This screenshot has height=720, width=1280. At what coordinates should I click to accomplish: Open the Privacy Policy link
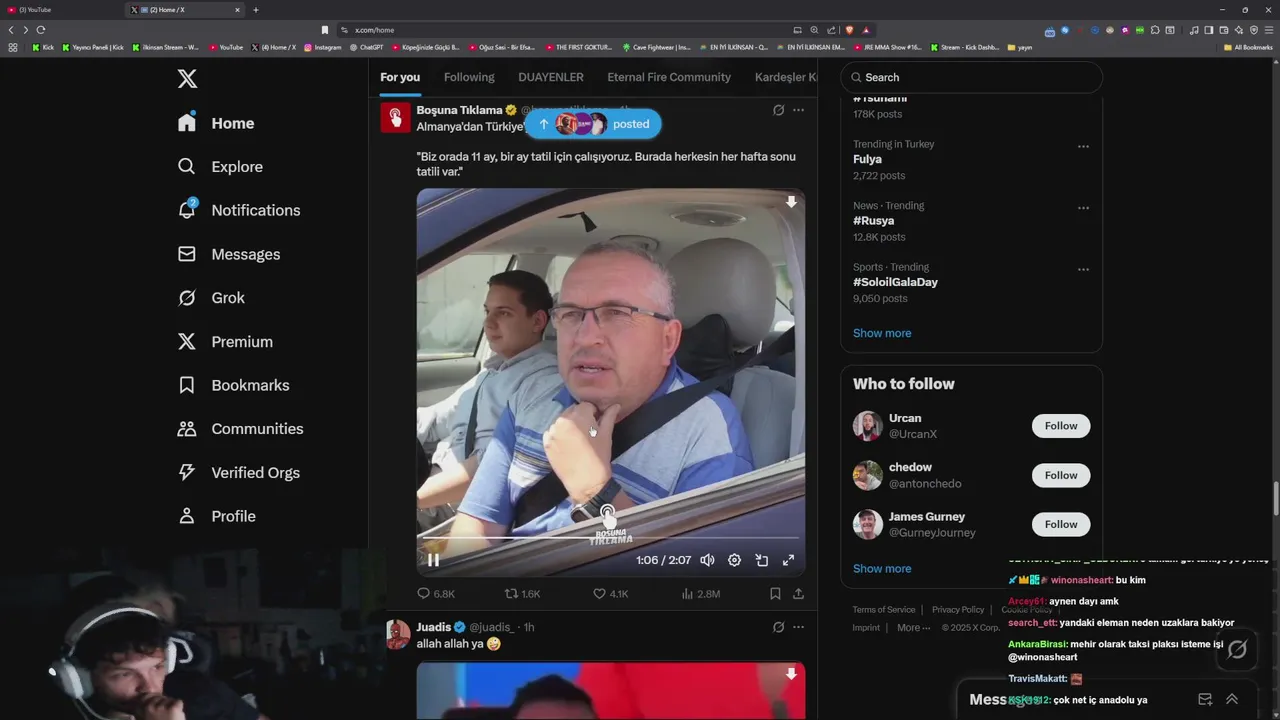click(958, 610)
